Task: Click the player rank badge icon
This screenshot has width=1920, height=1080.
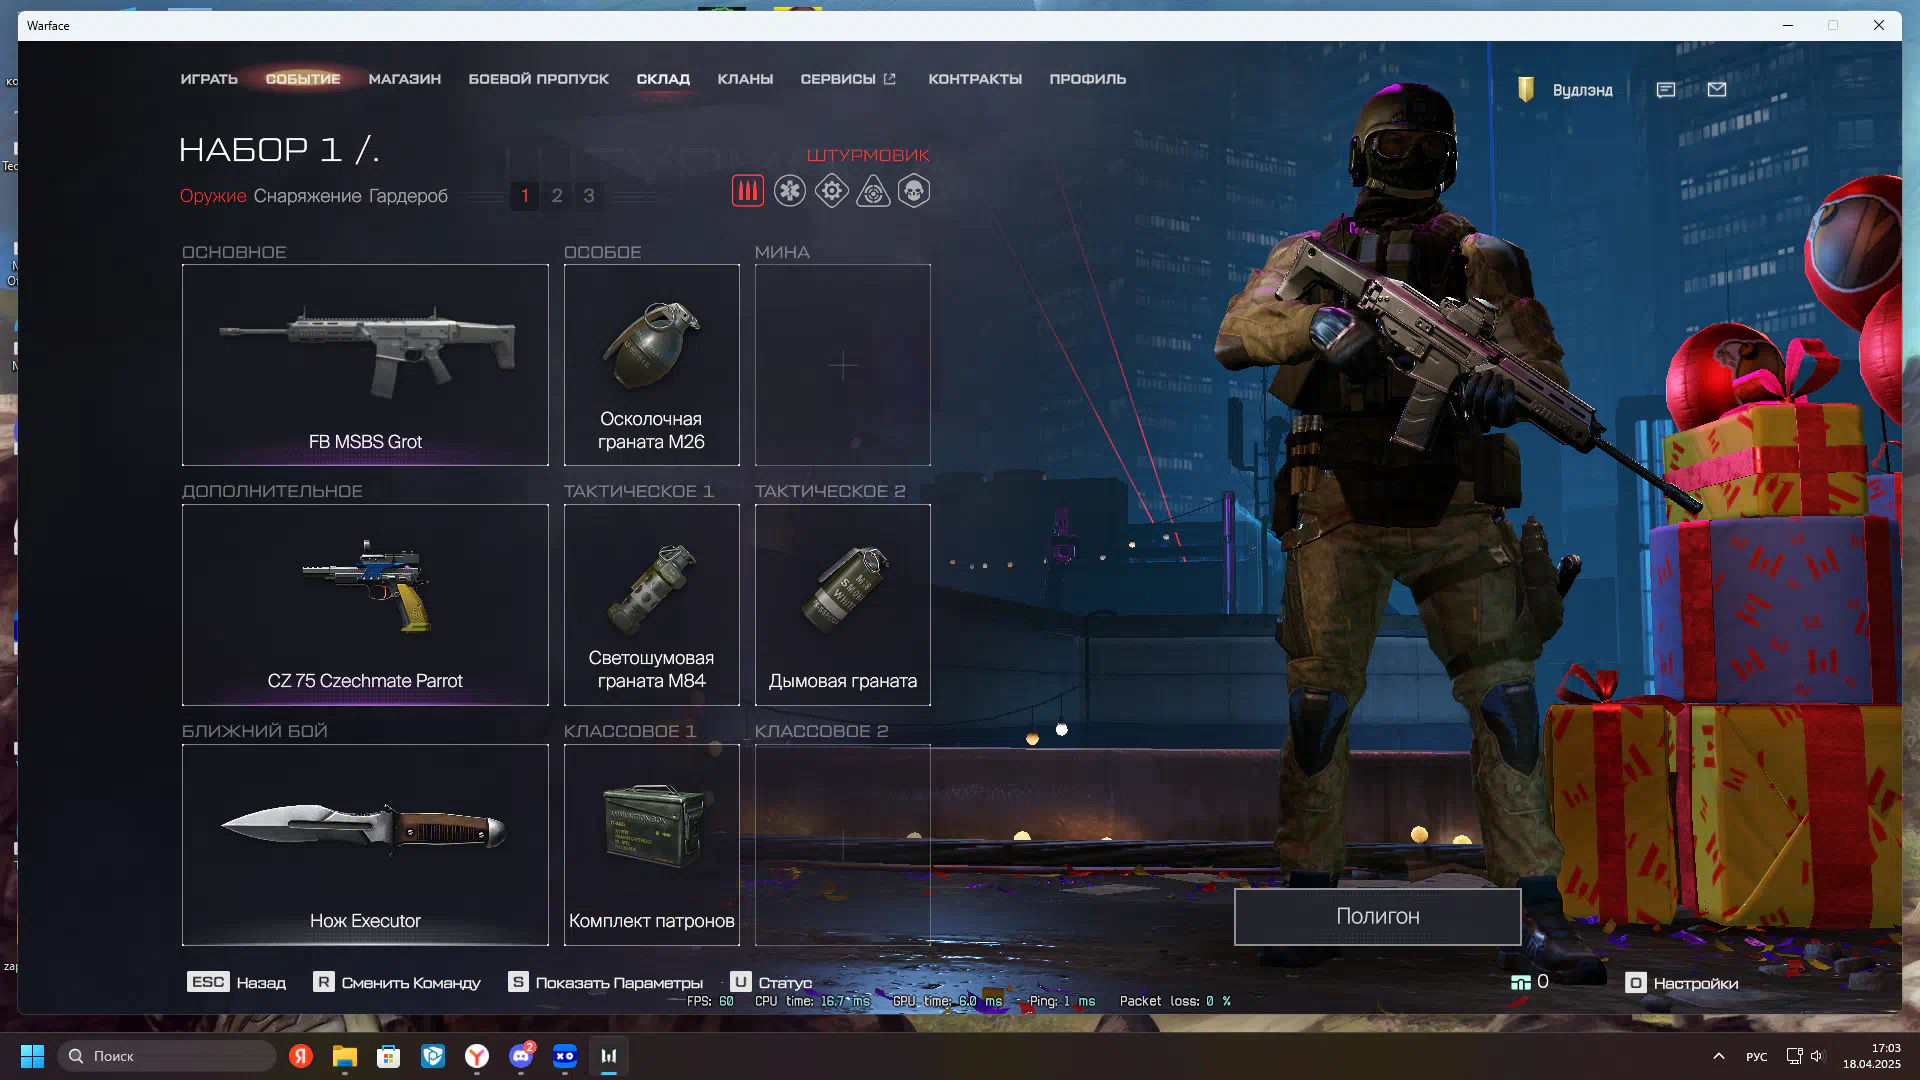Action: (1526, 90)
